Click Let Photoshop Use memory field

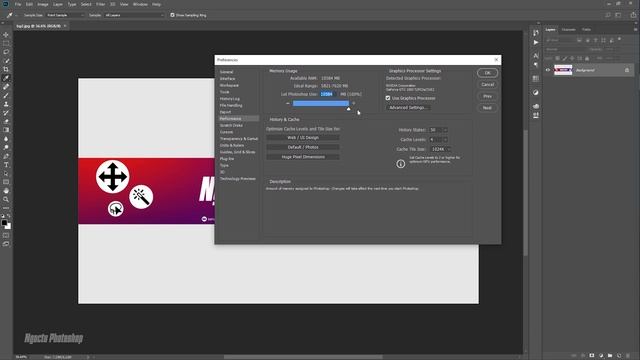tap(328, 94)
